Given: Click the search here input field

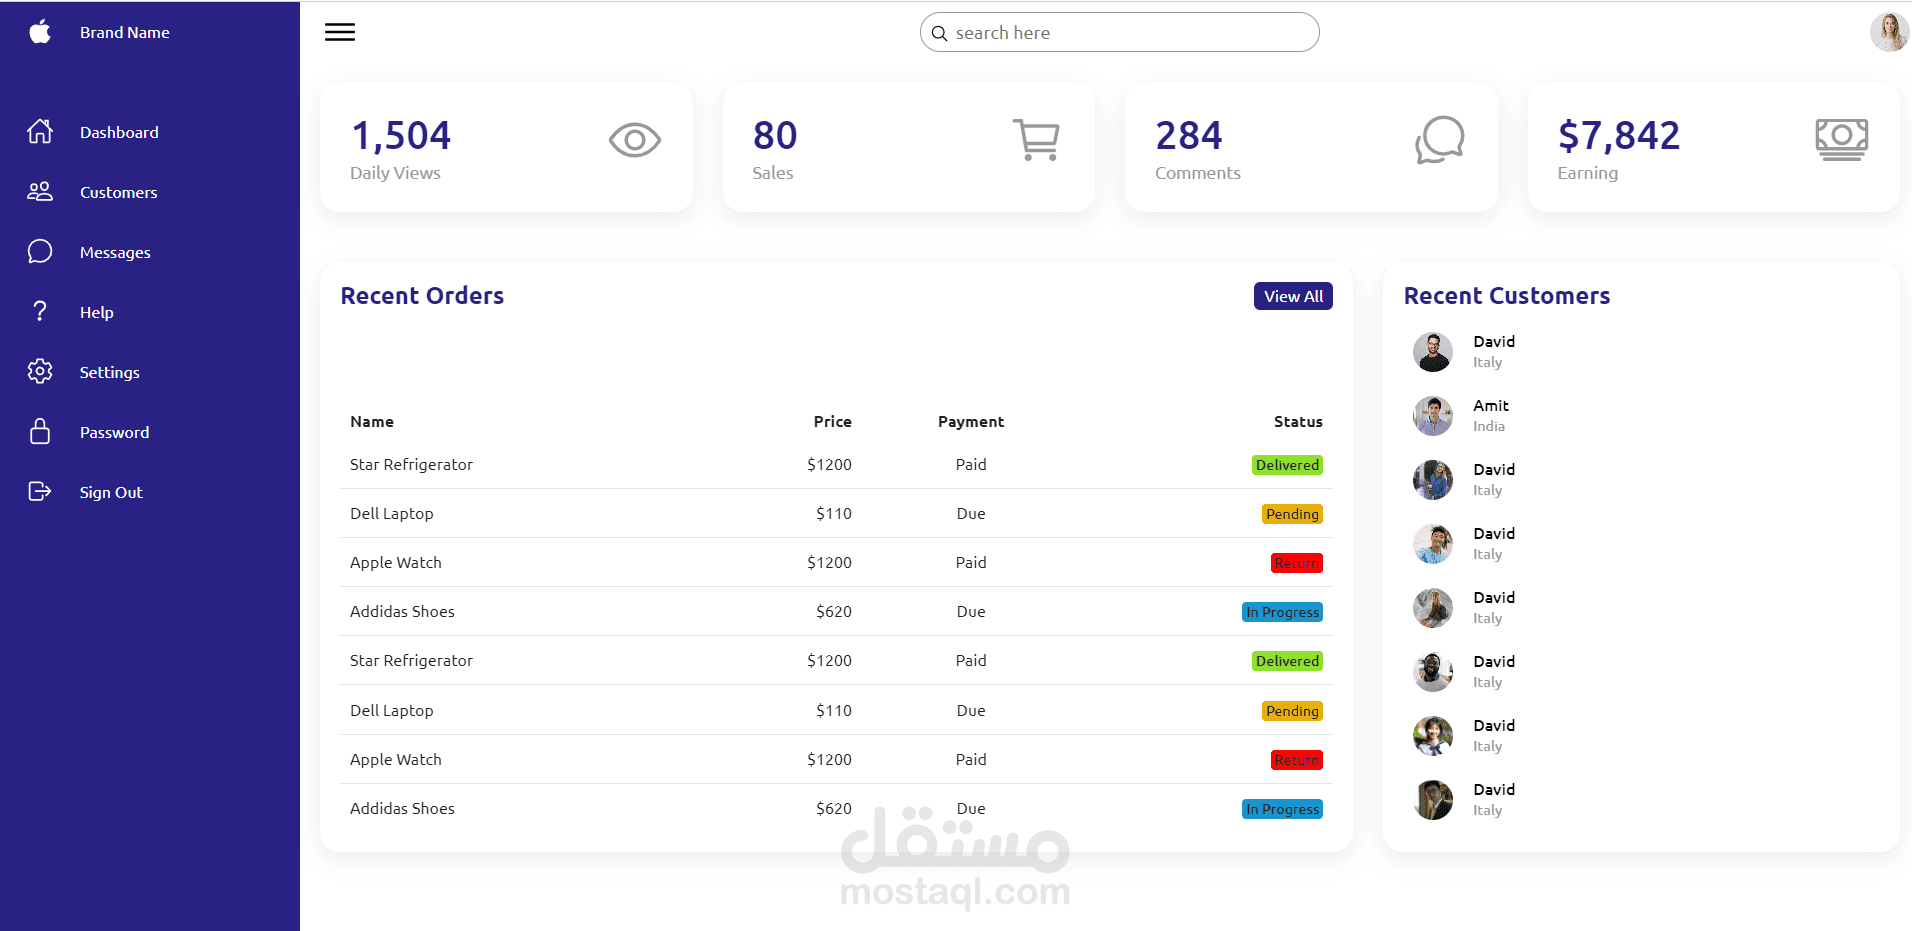Looking at the screenshot, I should 1119,32.
